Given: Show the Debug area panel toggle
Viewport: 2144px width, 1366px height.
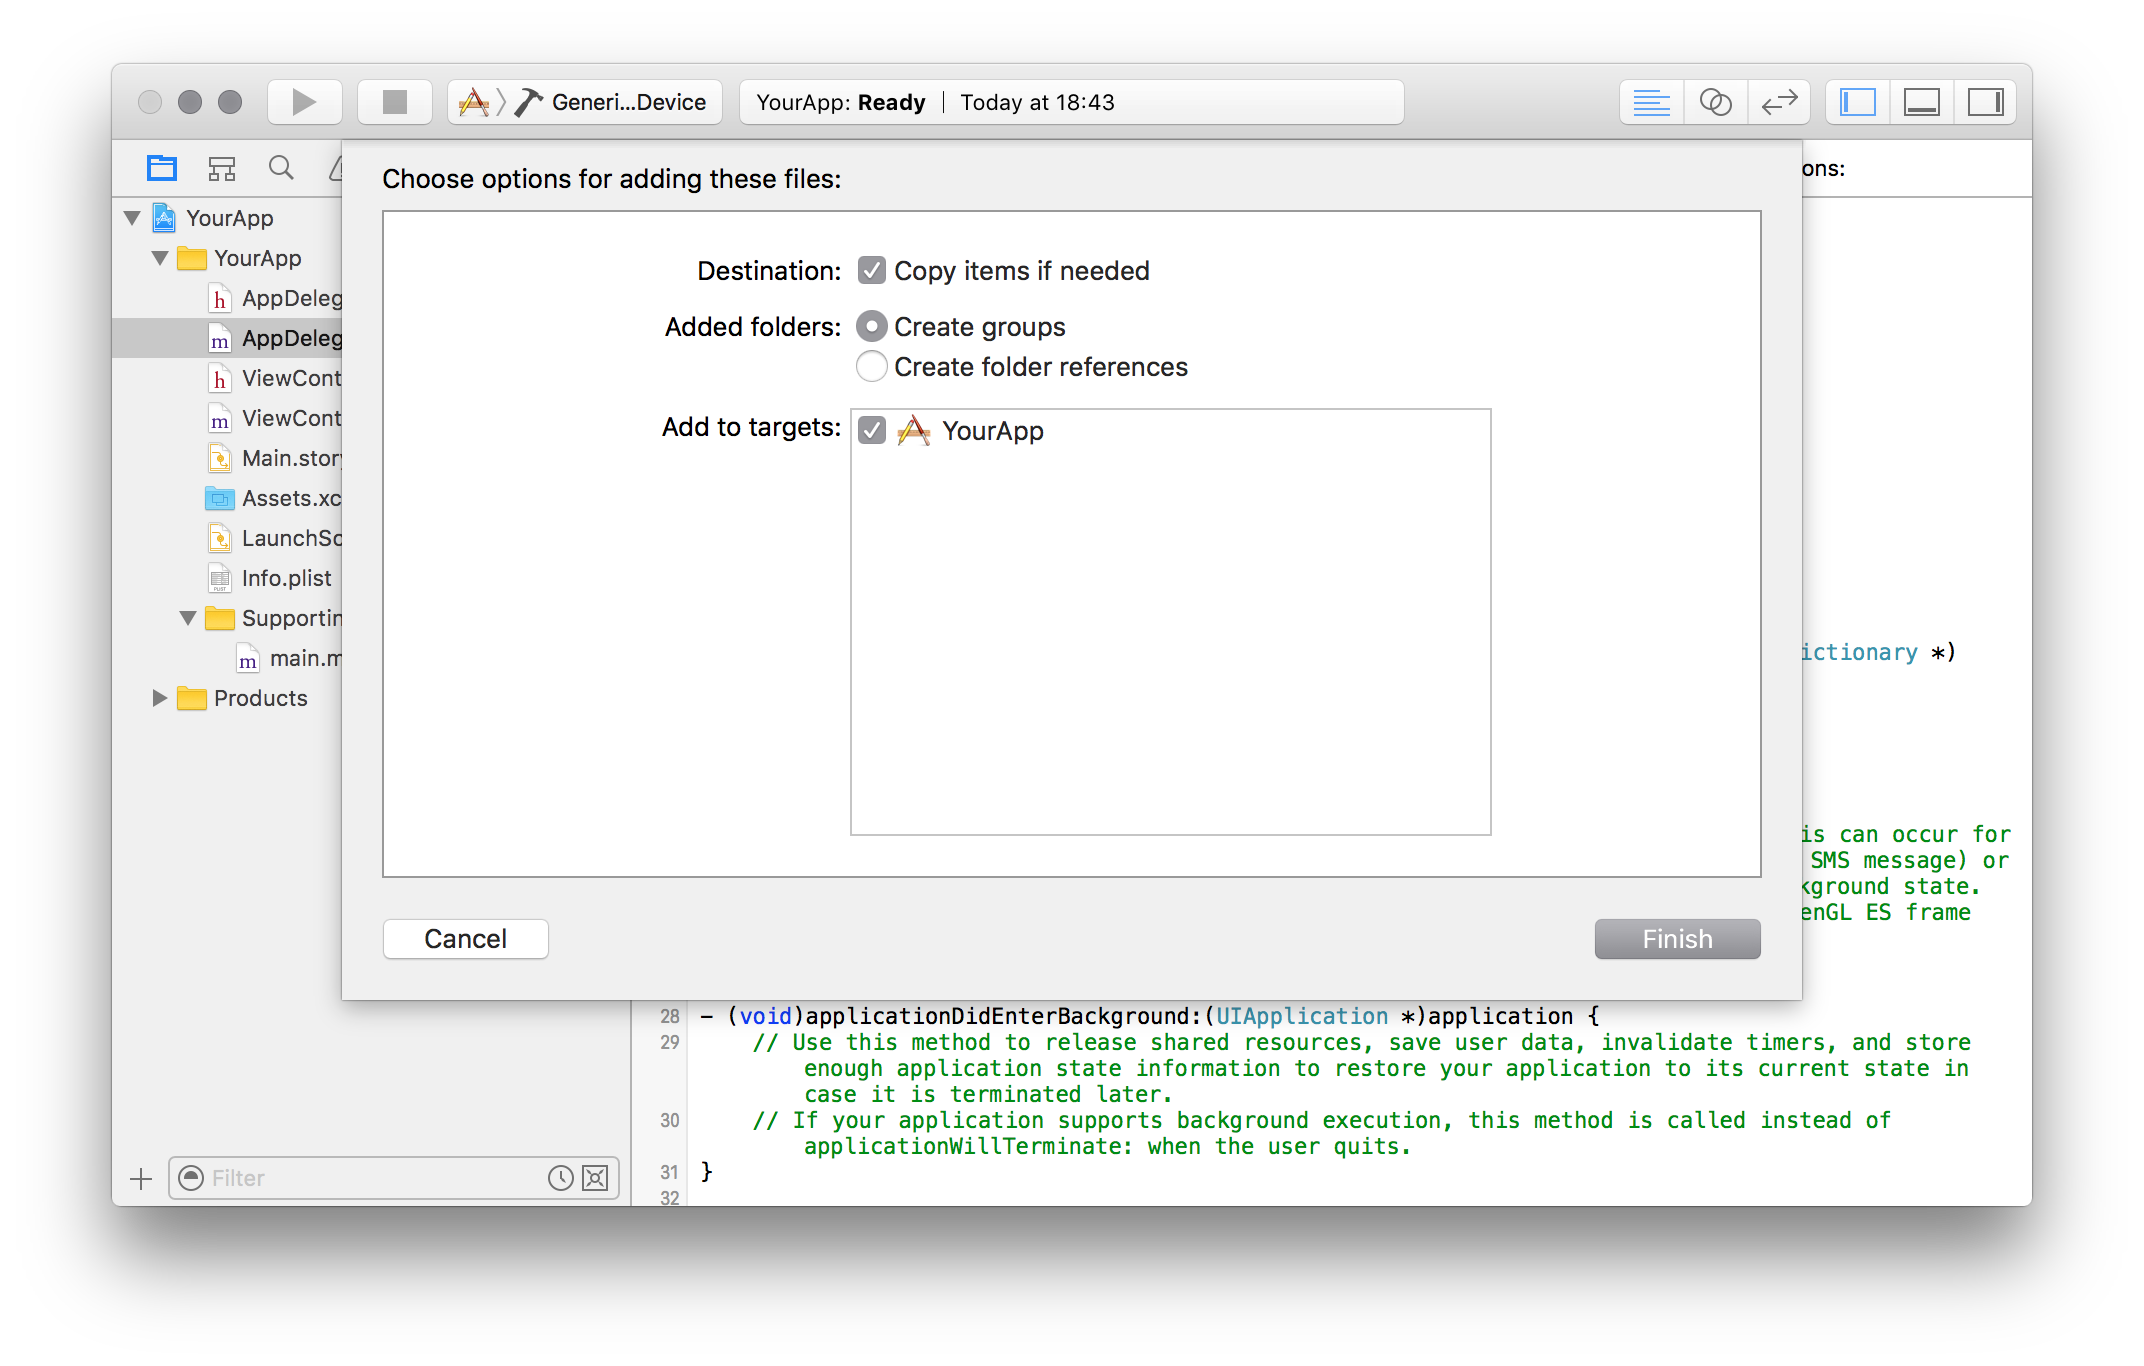Looking at the screenshot, I should tap(1921, 102).
